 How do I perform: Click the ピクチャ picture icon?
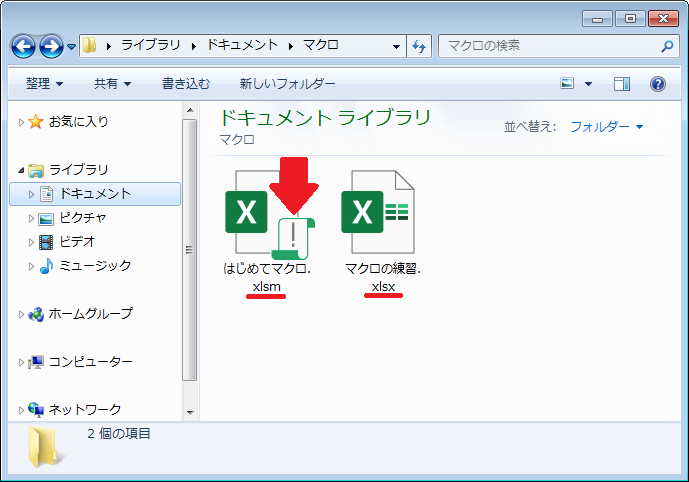coord(46,218)
